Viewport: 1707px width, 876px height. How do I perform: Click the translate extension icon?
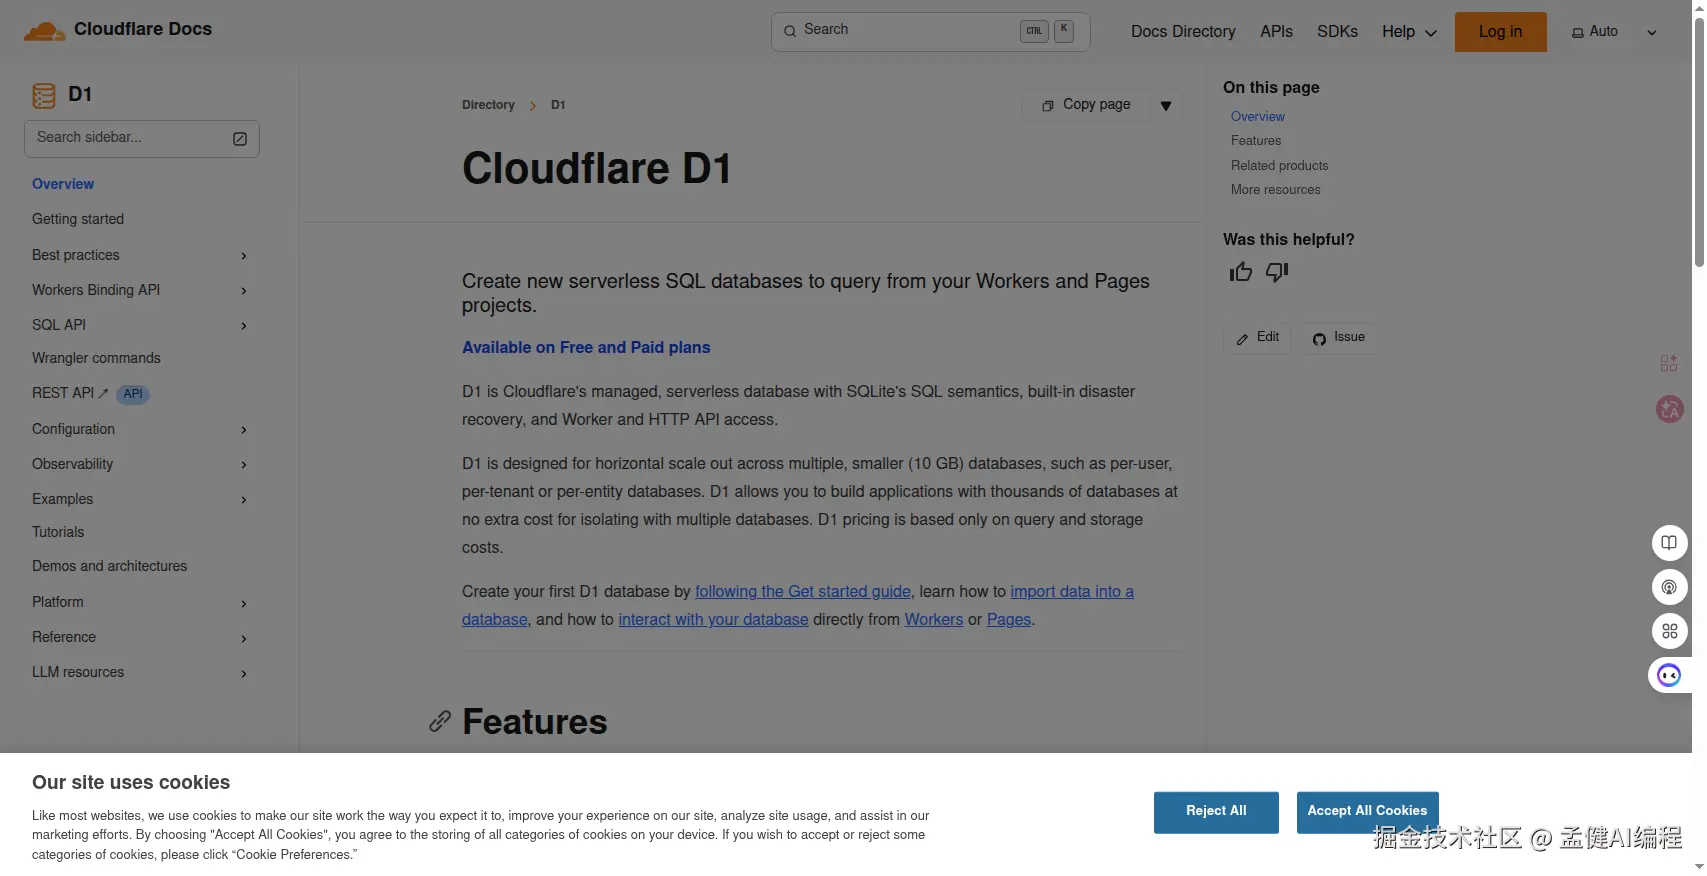tap(1669, 409)
